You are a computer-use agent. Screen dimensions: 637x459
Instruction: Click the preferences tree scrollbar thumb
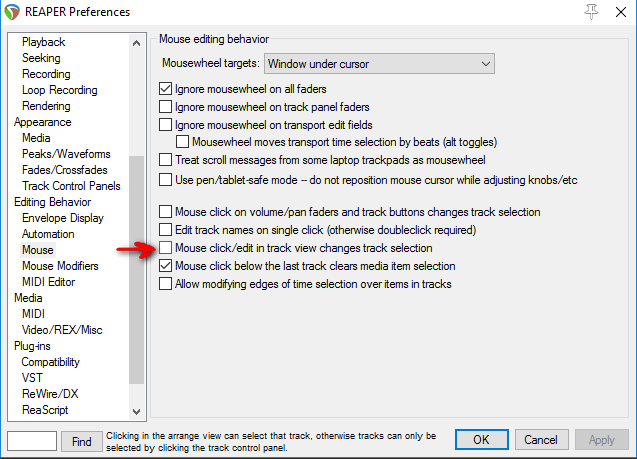[136, 270]
